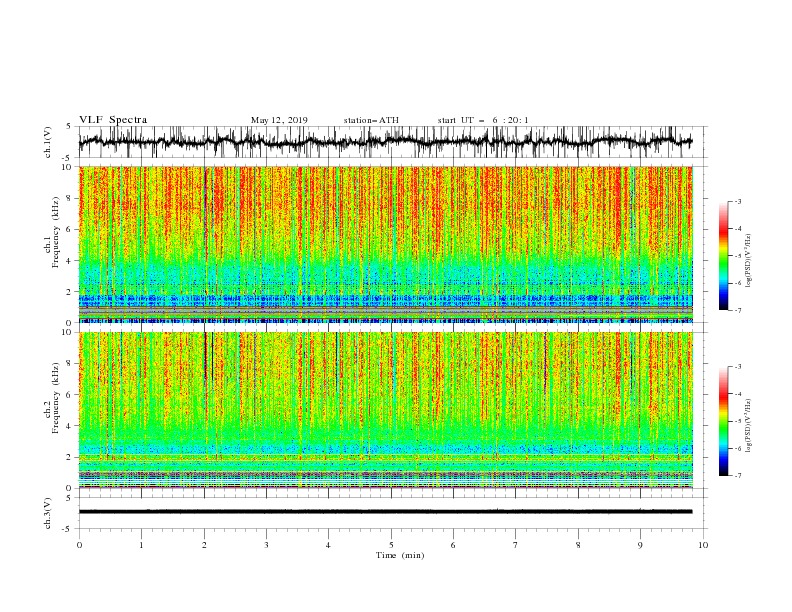Click the ch.2 PSD color scale bar

click(724, 421)
